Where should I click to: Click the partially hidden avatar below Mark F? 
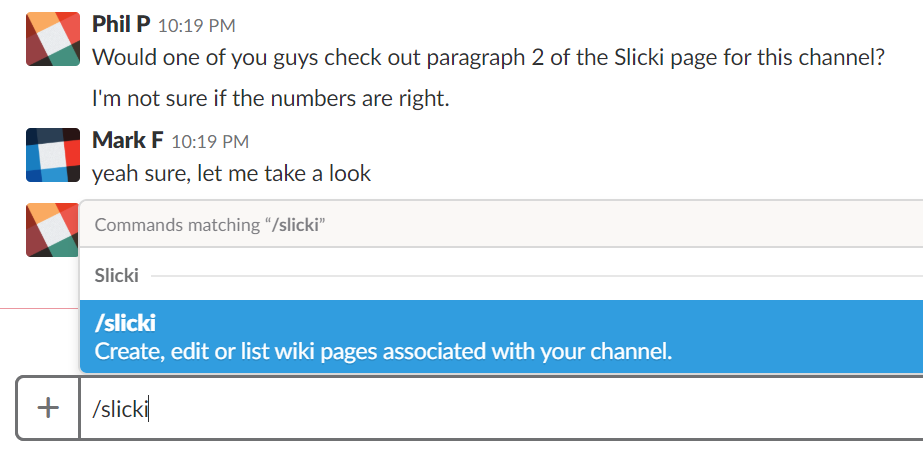52,230
